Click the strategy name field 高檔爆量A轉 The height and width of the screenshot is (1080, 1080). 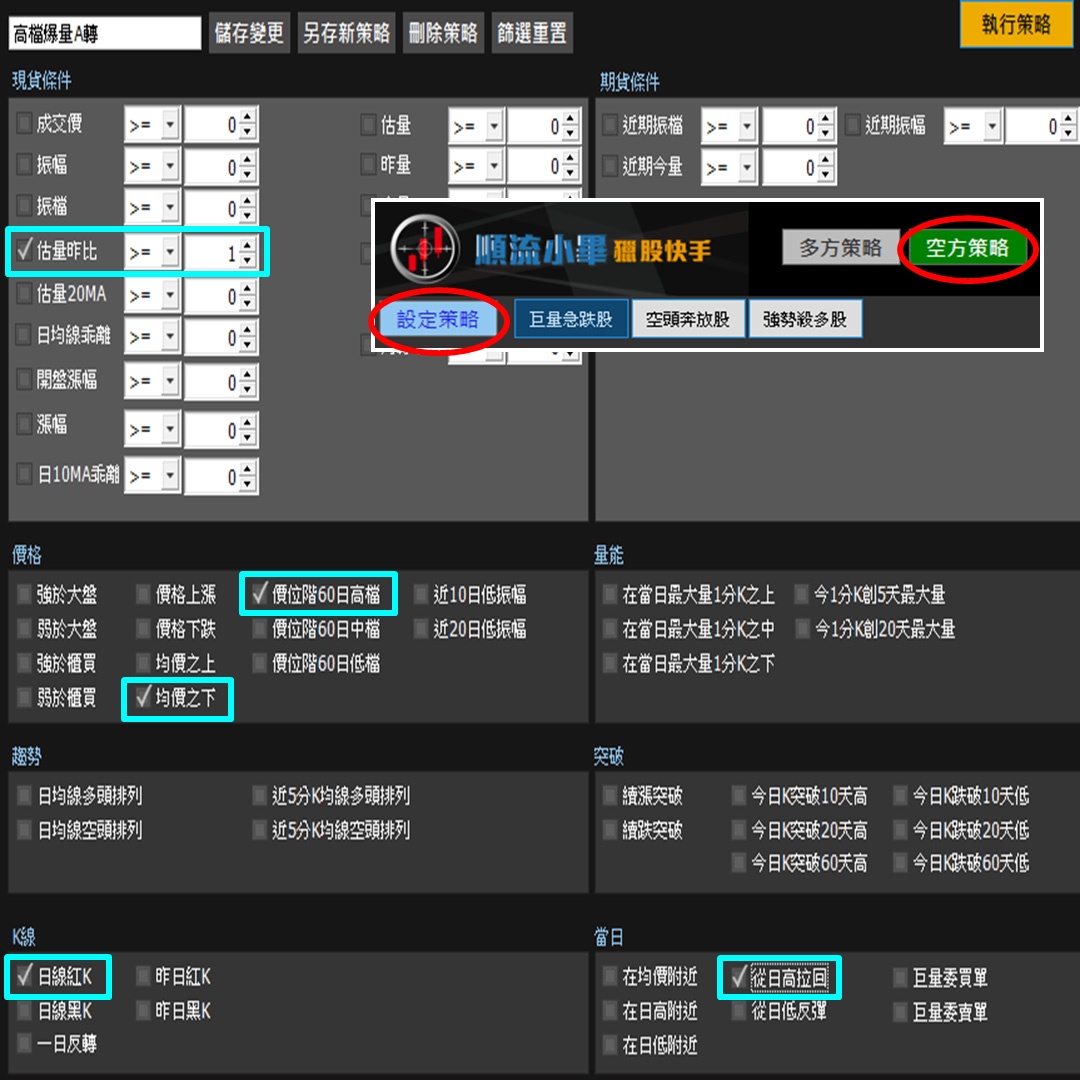point(105,33)
